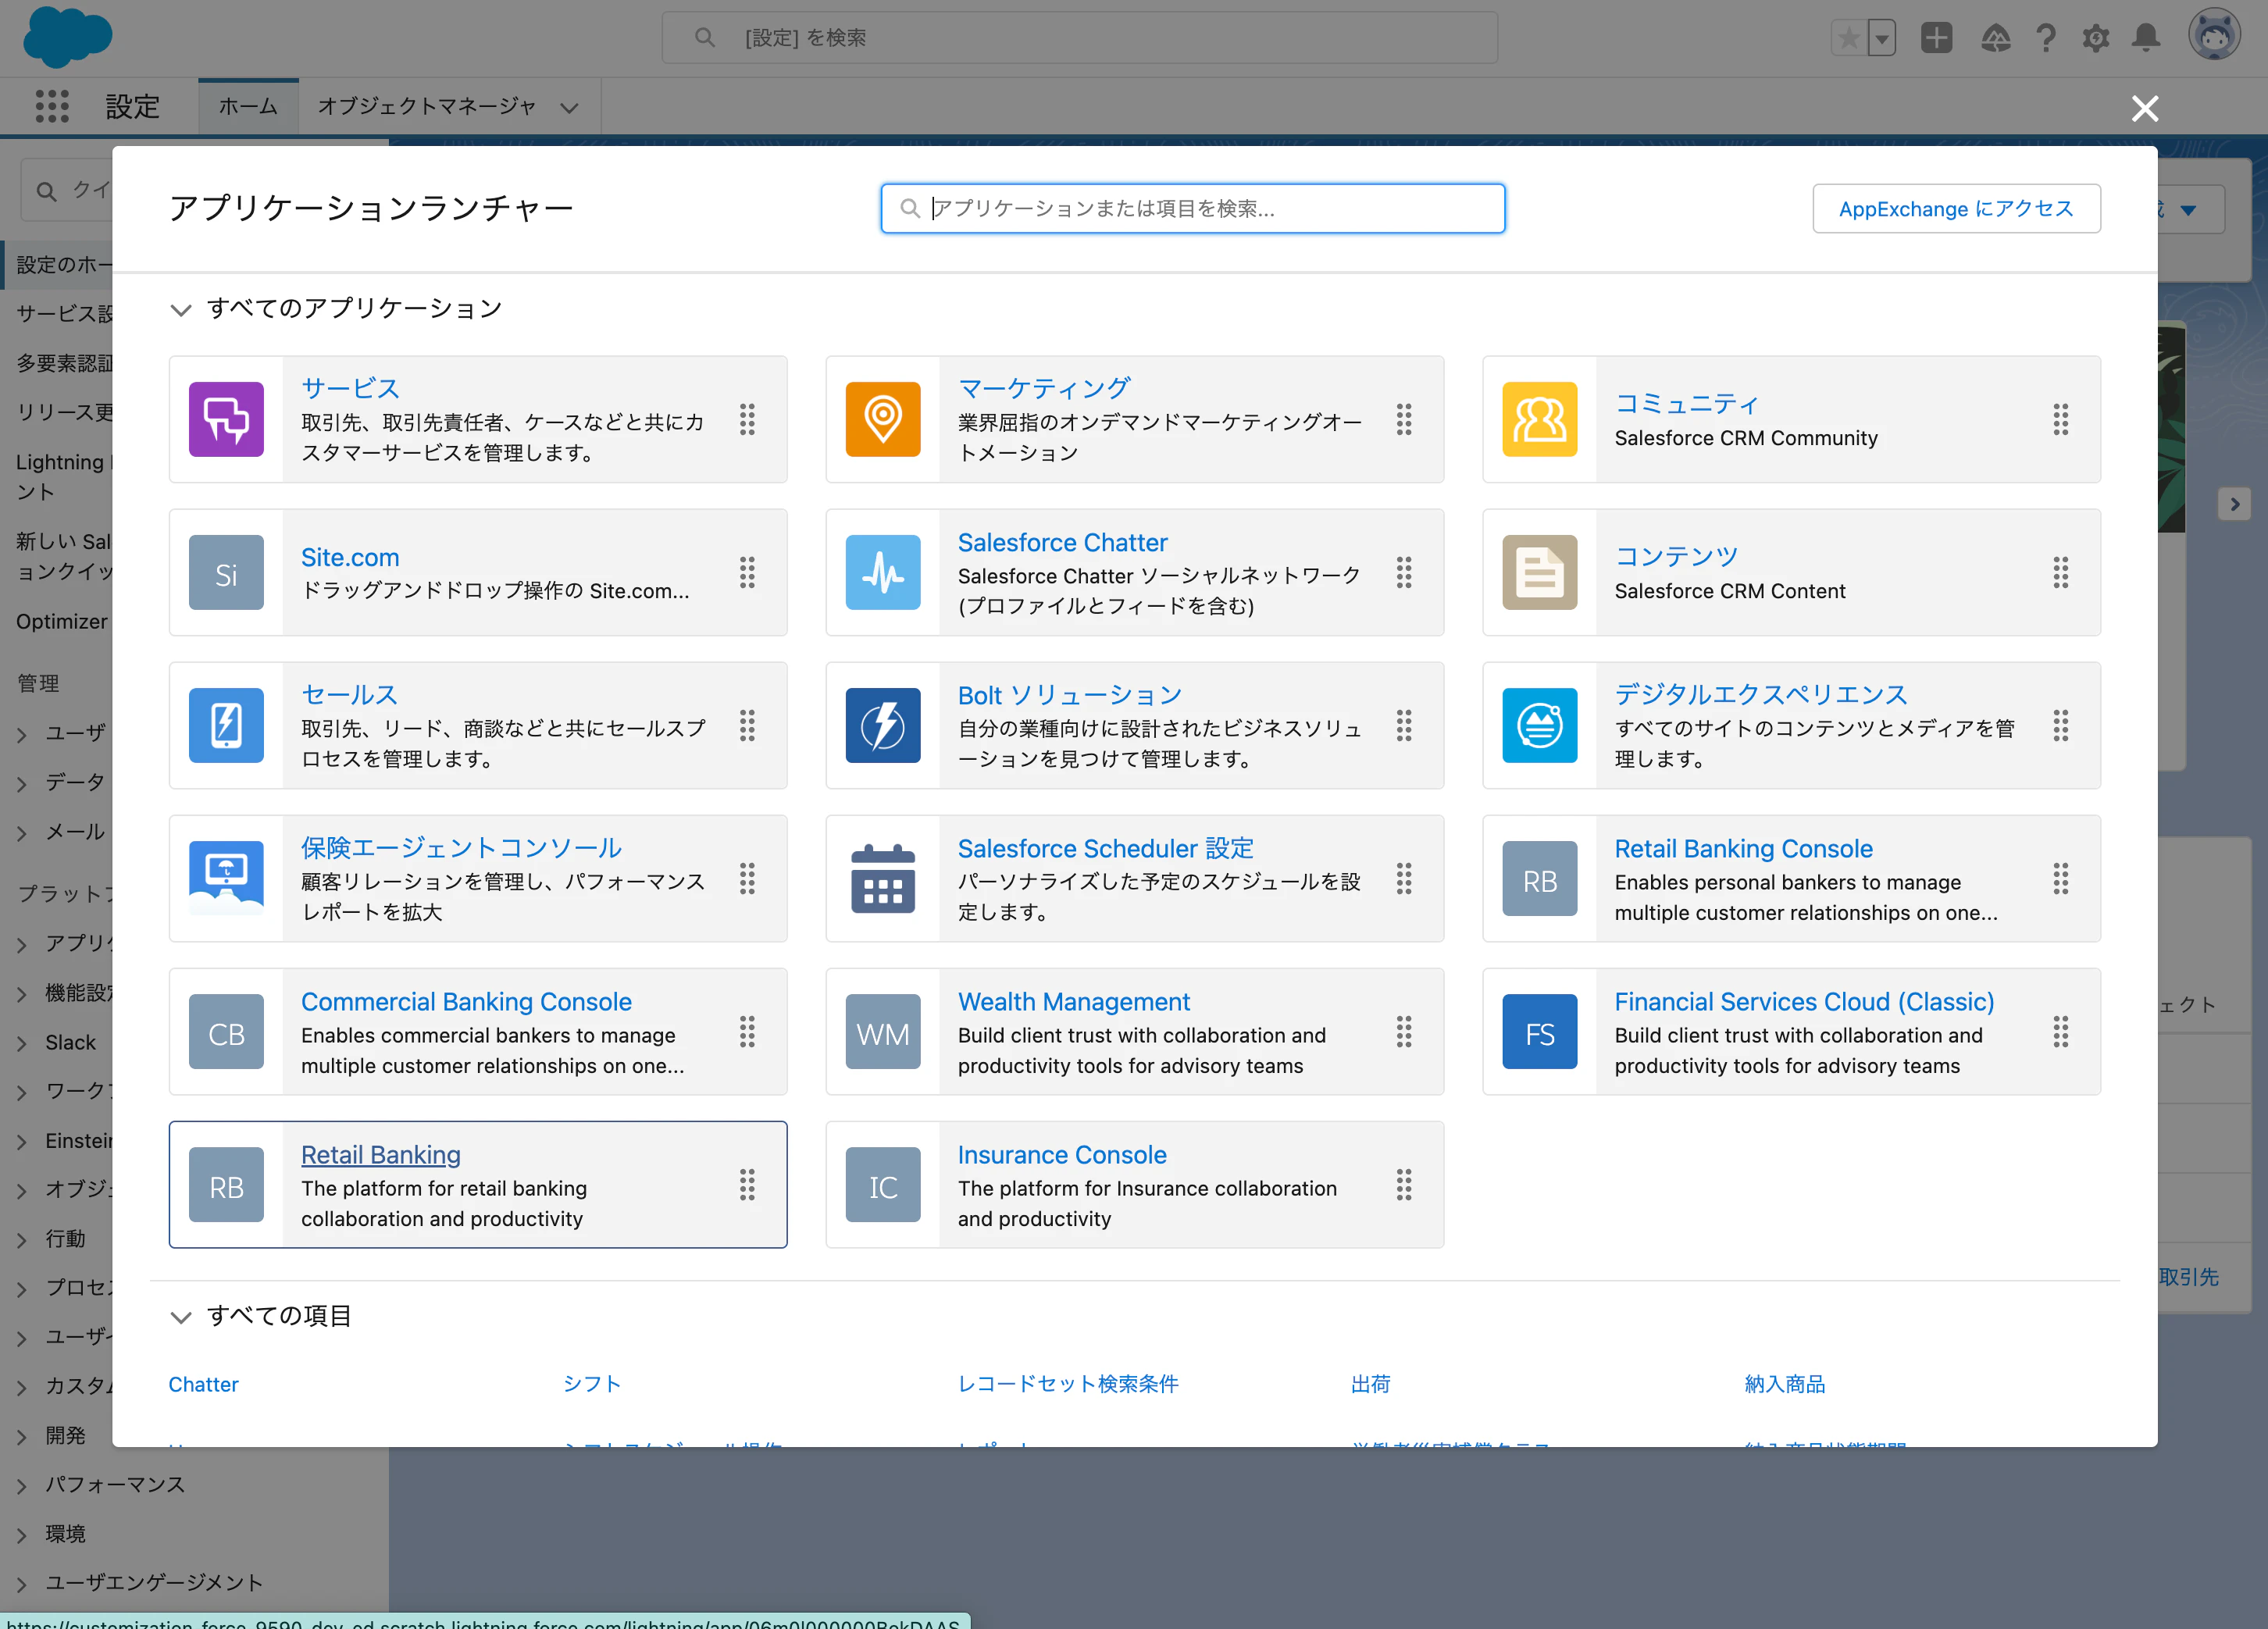
Task: Switch to the ホーム tab
Action: click(248, 106)
